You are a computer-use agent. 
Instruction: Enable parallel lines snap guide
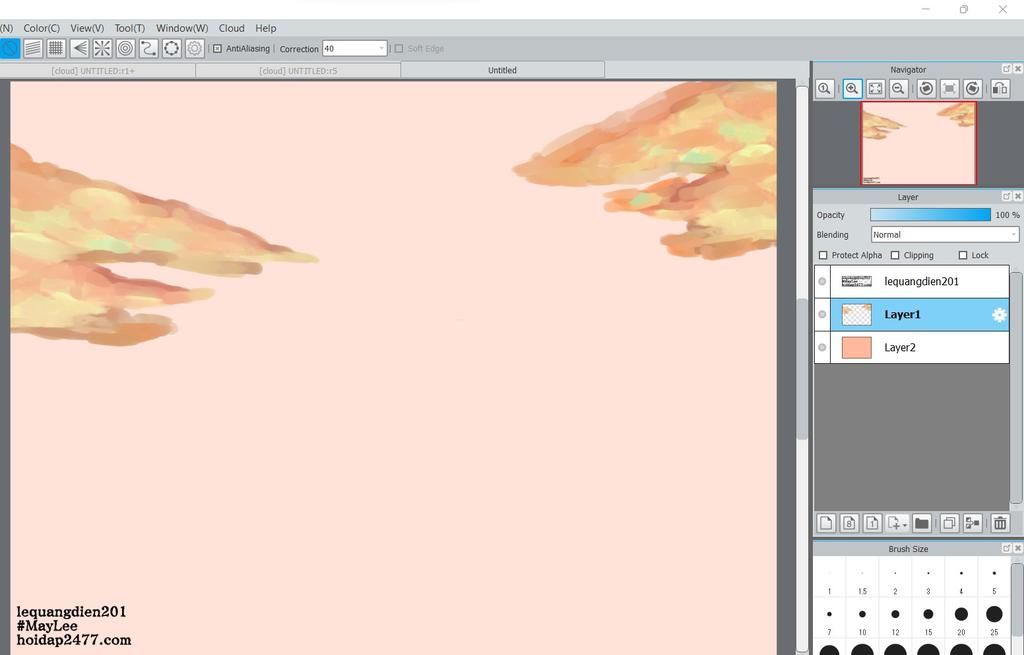coord(33,48)
